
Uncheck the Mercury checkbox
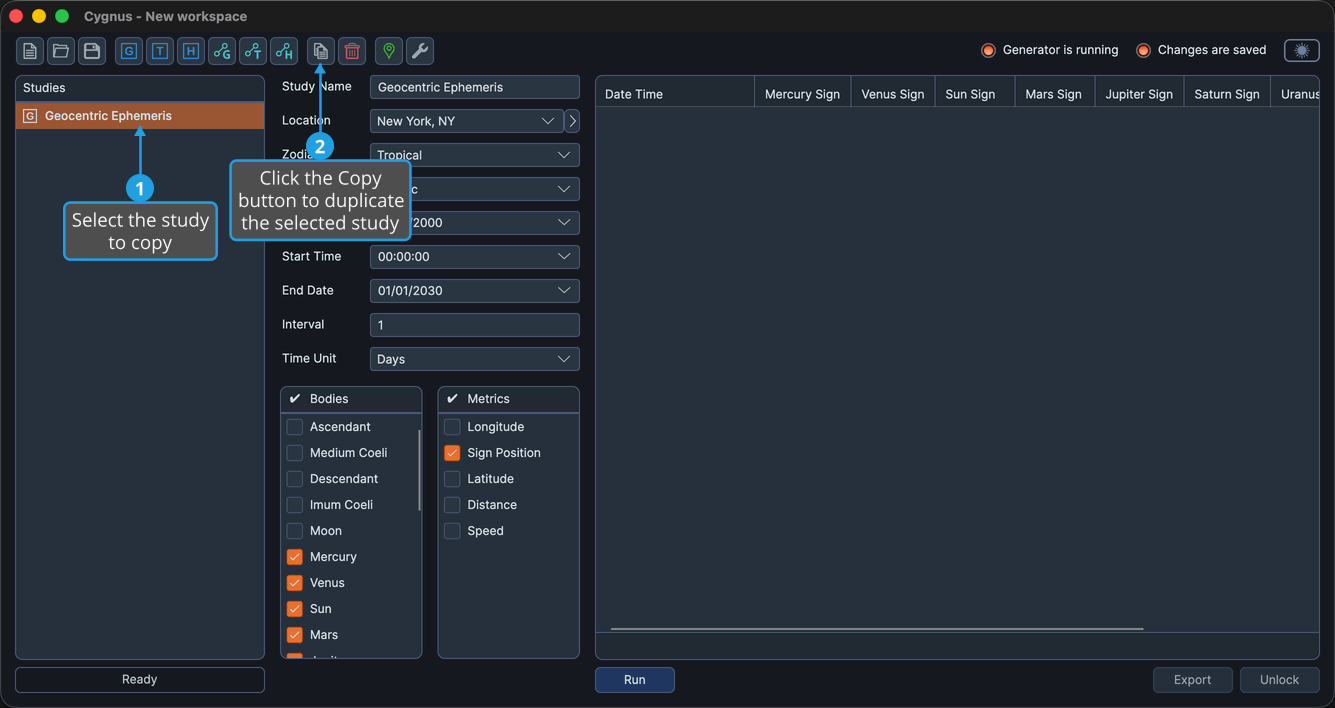[x=295, y=557]
